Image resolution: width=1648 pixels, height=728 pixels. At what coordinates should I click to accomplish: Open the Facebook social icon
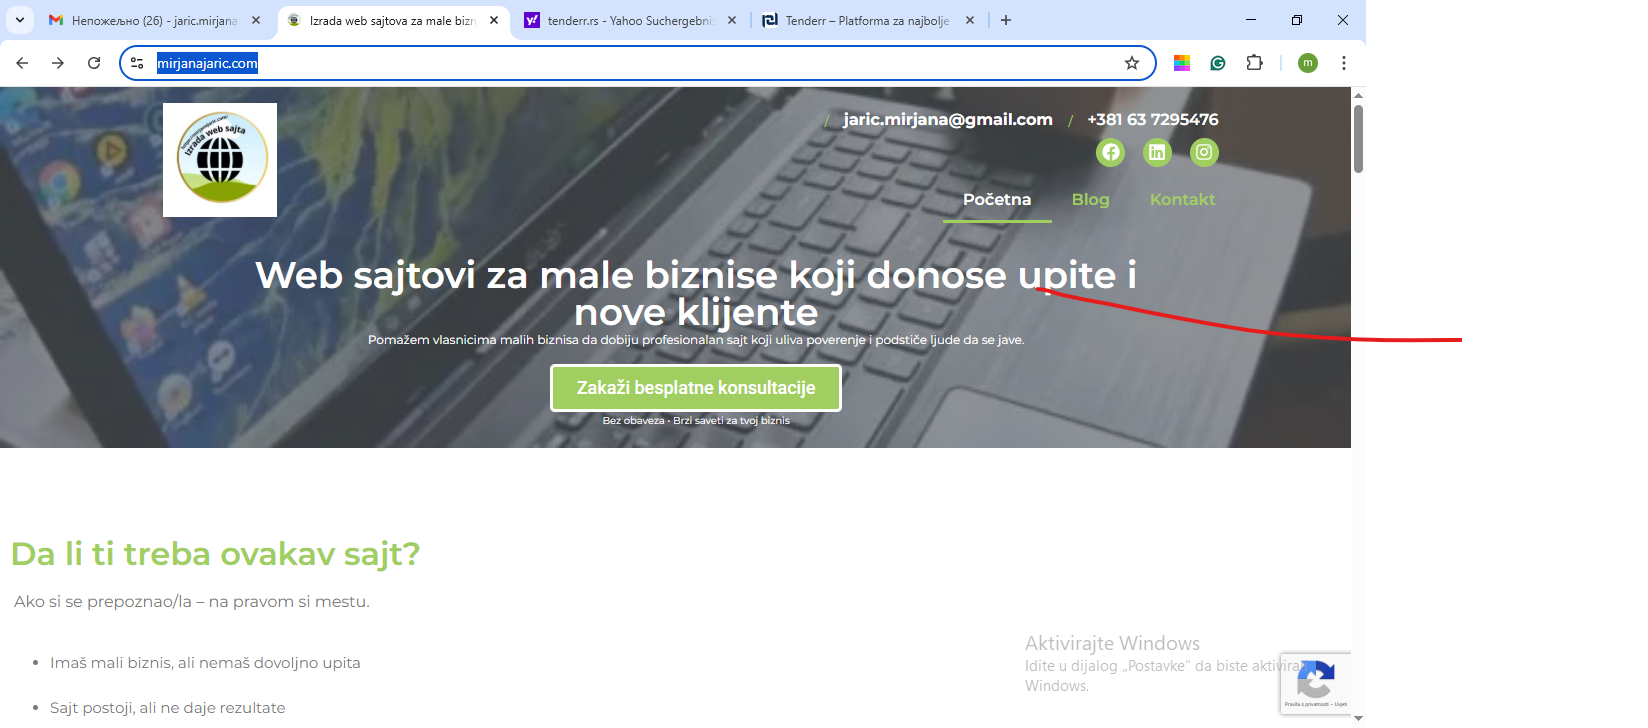[1110, 152]
